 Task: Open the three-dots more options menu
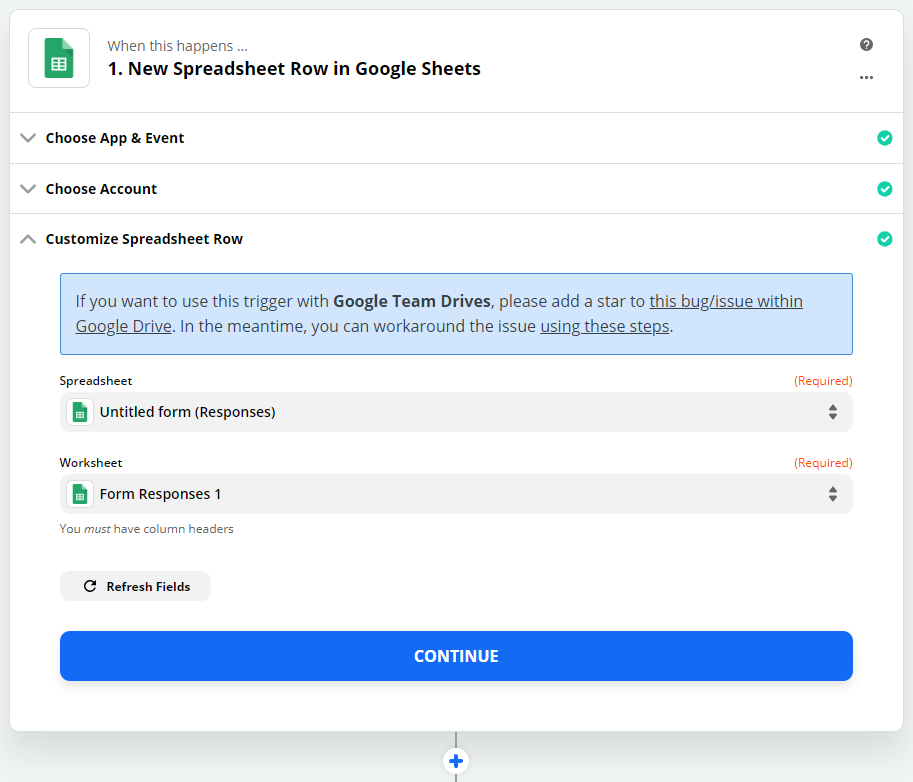coord(866,77)
